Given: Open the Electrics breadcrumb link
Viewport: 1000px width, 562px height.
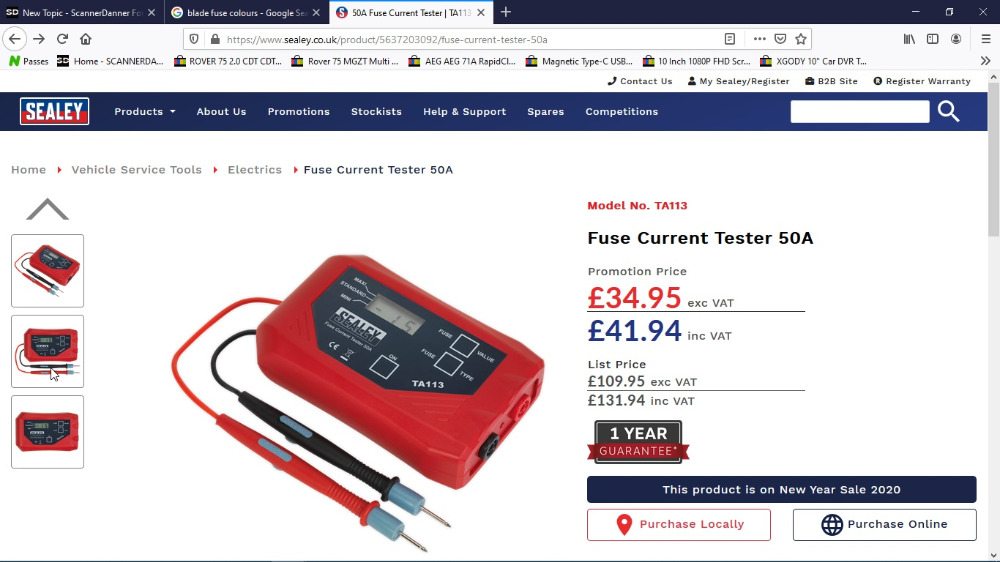Looking at the screenshot, I should tap(254, 170).
